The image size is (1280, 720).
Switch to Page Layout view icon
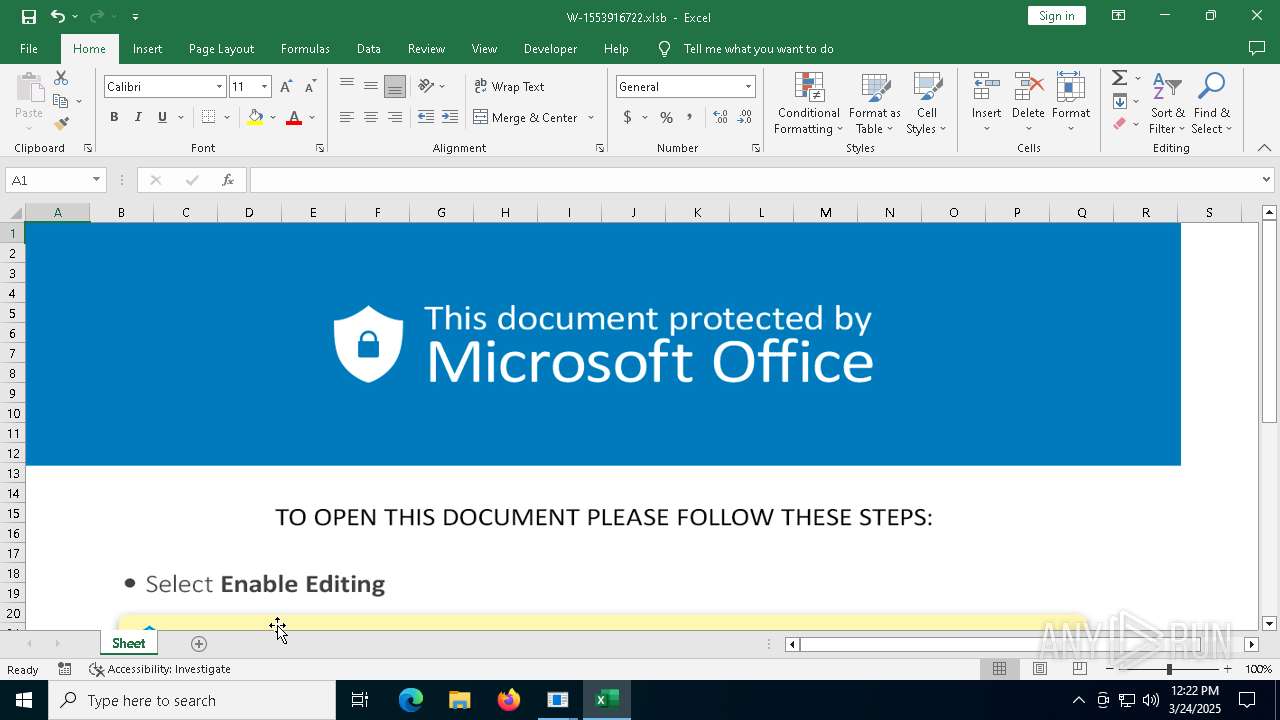click(1040, 669)
